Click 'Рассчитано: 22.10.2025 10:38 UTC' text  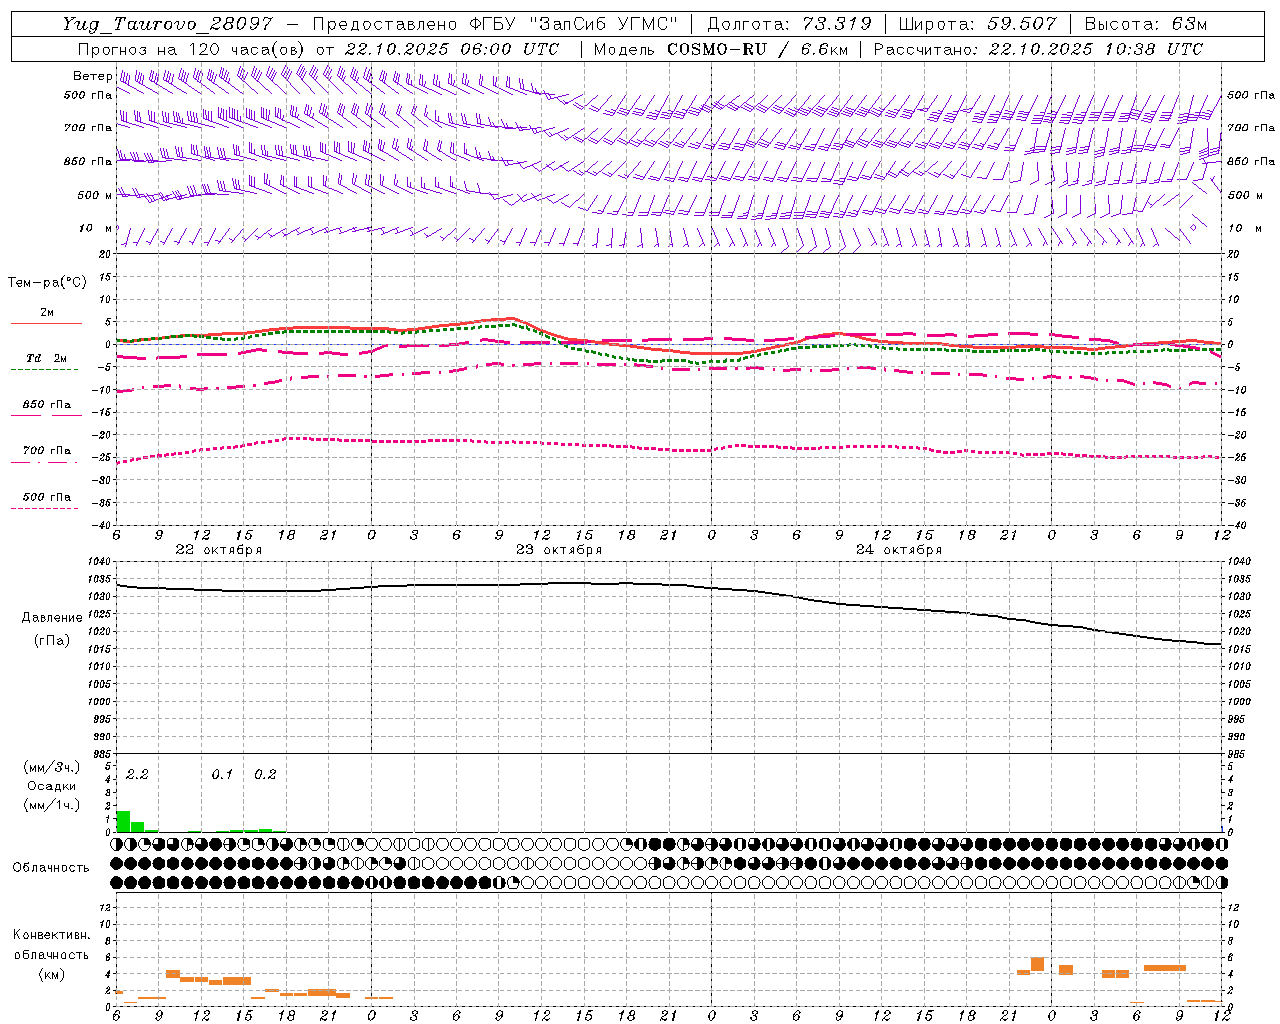tap(1038, 49)
